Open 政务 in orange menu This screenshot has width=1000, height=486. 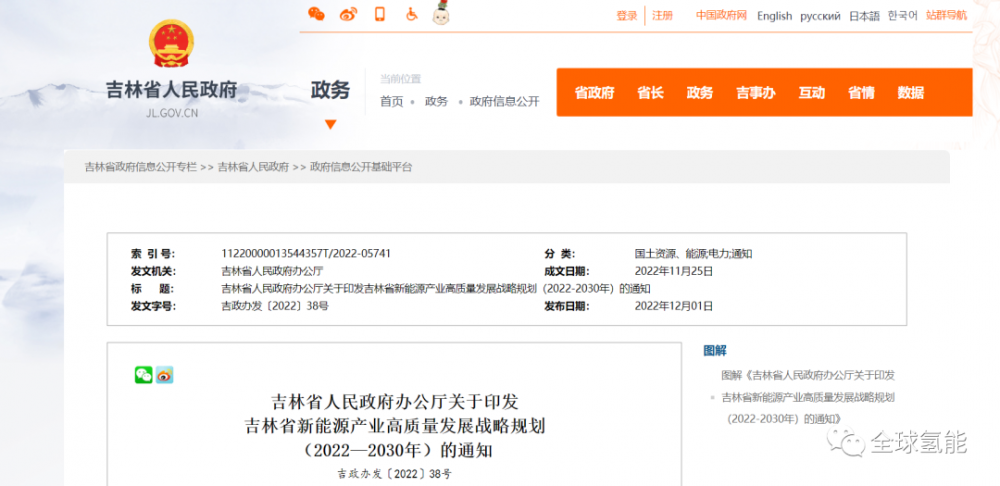coord(700,93)
